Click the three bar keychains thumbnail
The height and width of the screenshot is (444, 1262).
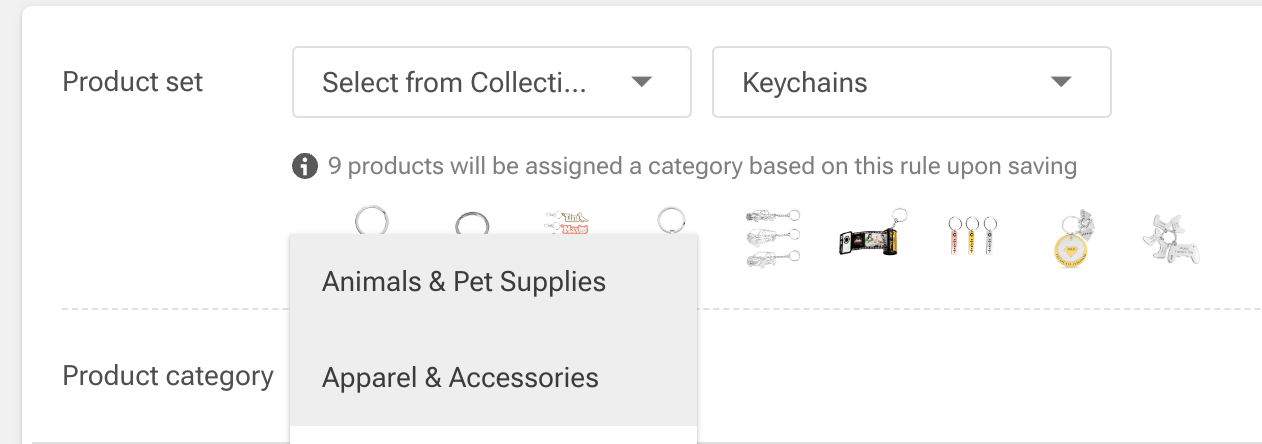click(970, 239)
